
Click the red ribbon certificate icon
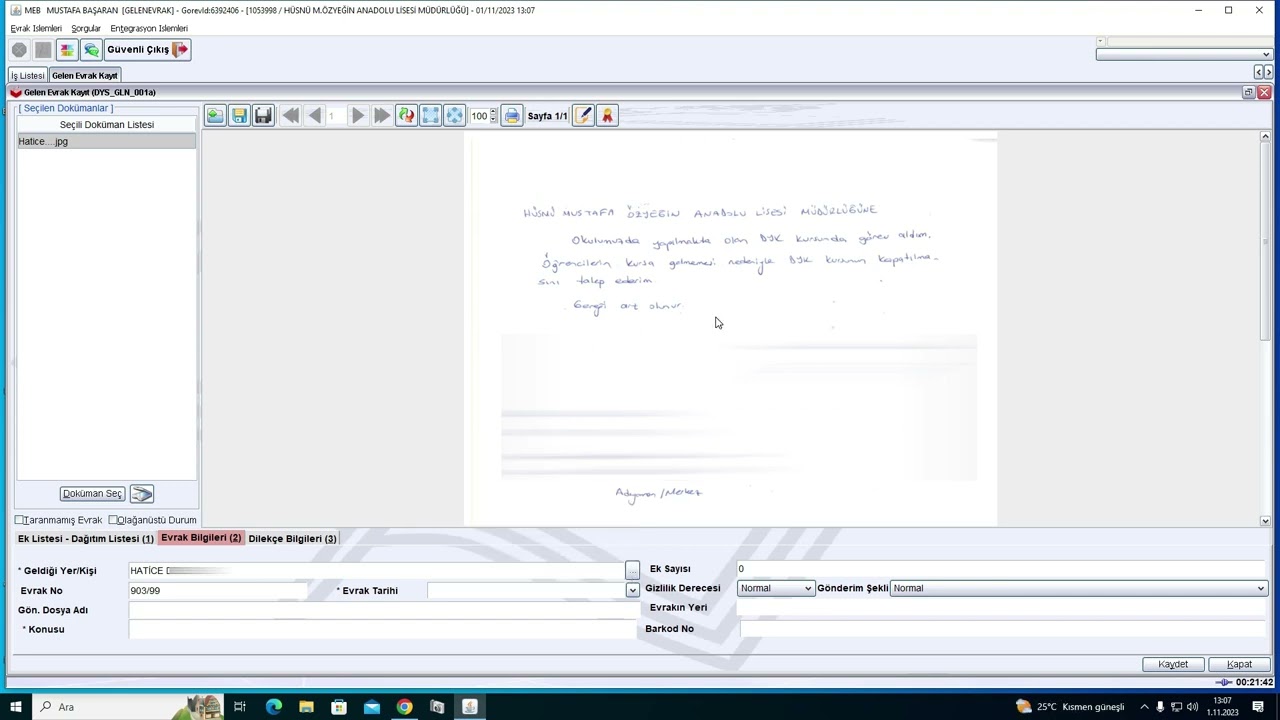(x=607, y=116)
